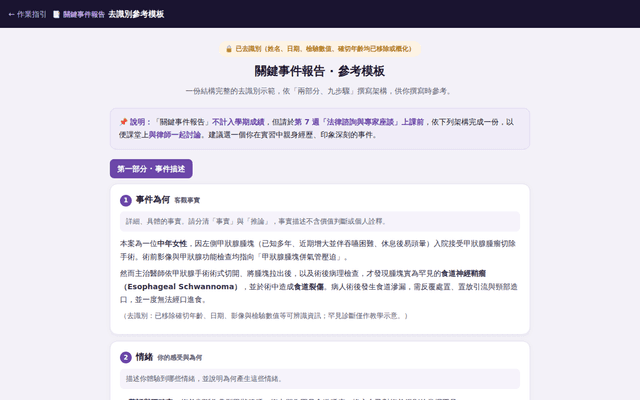The image size is (640, 400).
Task: Click the number 1 circle badge
Action: coord(126,200)
